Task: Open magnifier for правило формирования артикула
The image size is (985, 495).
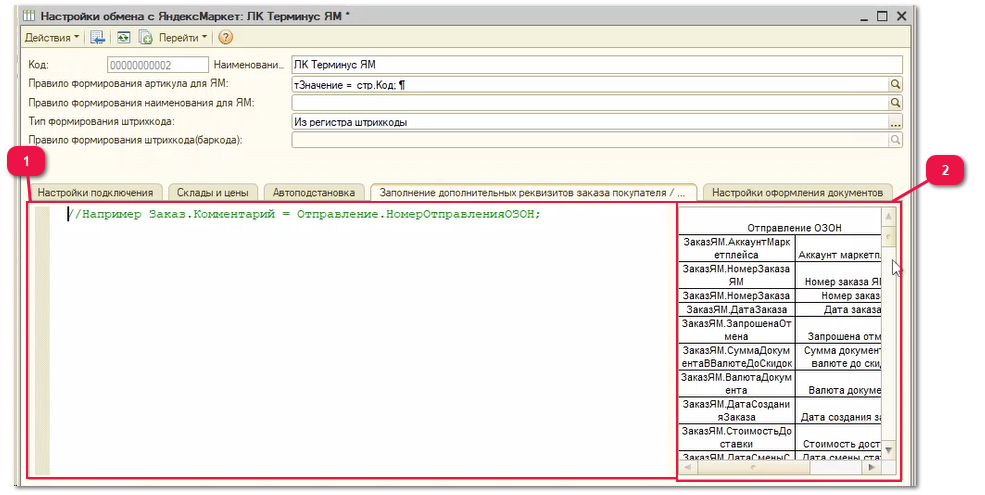Action: (896, 84)
